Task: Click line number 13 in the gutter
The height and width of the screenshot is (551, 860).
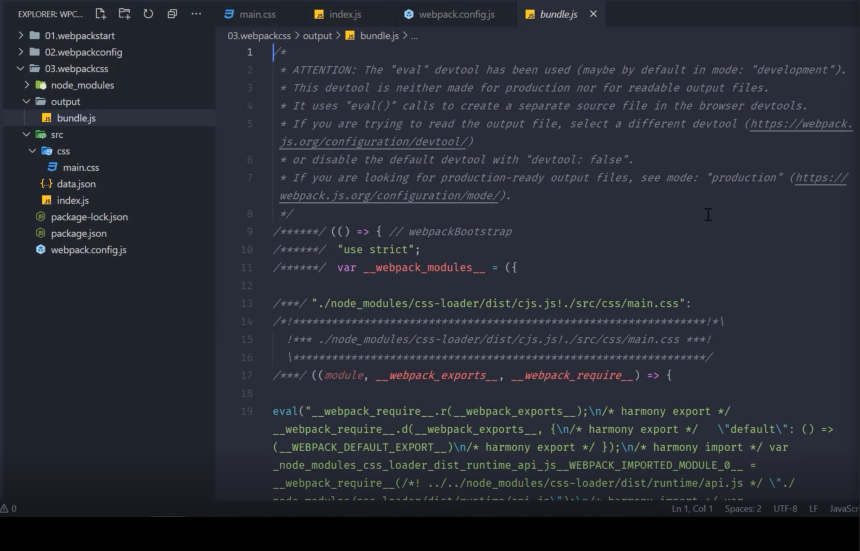Action: pyautogui.click(x=247, y=303)
